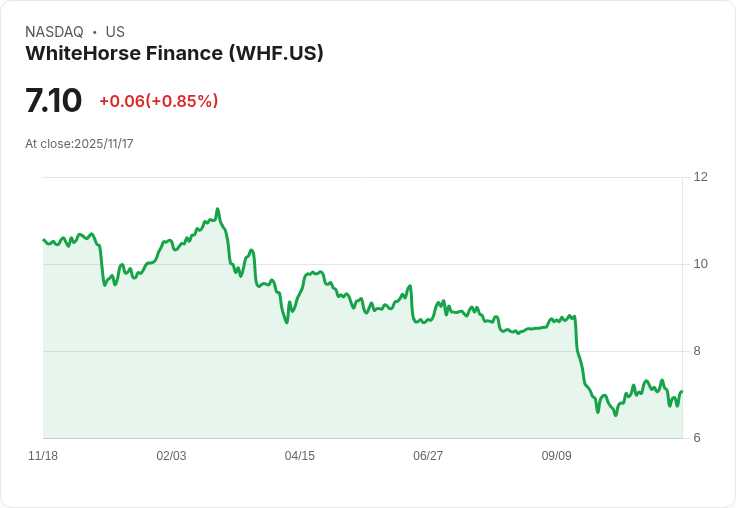The height and width of the screenshot is (508, 736).
Task: Click the 8 y-axis label
Action: 697,351
